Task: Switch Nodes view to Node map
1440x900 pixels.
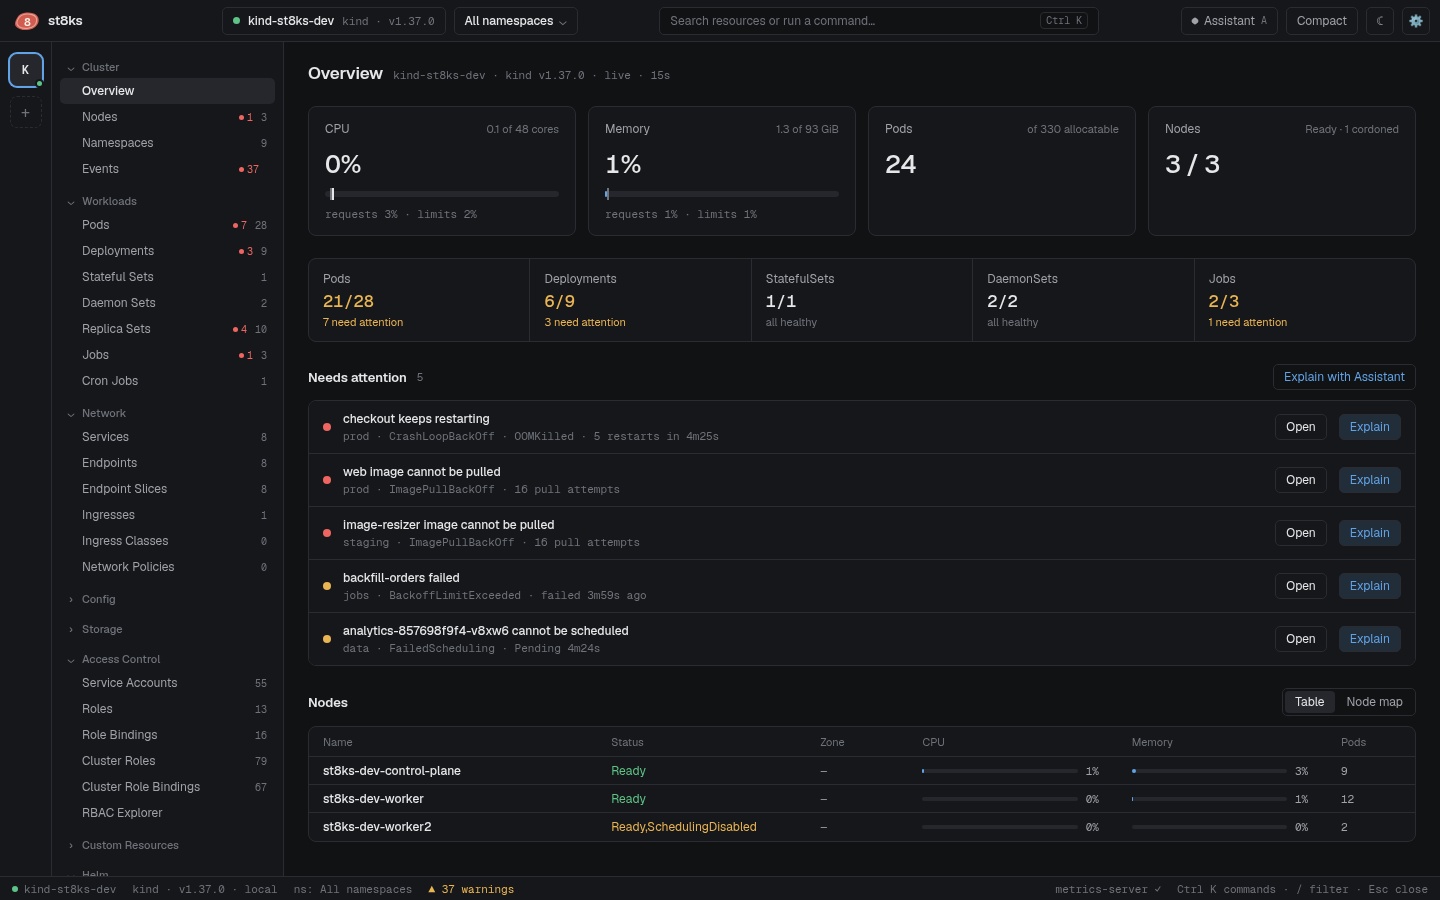Action: (1374, 702)
